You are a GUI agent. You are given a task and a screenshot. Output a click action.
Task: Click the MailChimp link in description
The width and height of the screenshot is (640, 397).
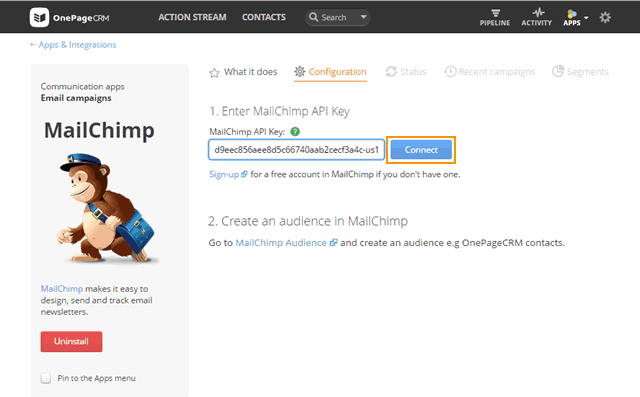tap(62, 288)
